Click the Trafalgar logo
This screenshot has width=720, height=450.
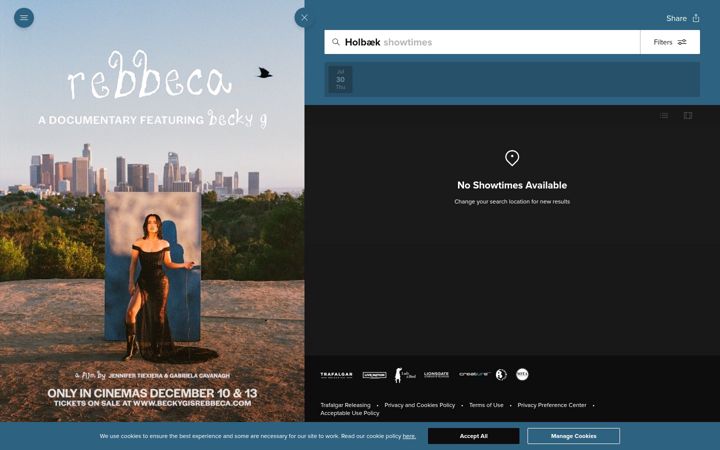click(337, 375)
